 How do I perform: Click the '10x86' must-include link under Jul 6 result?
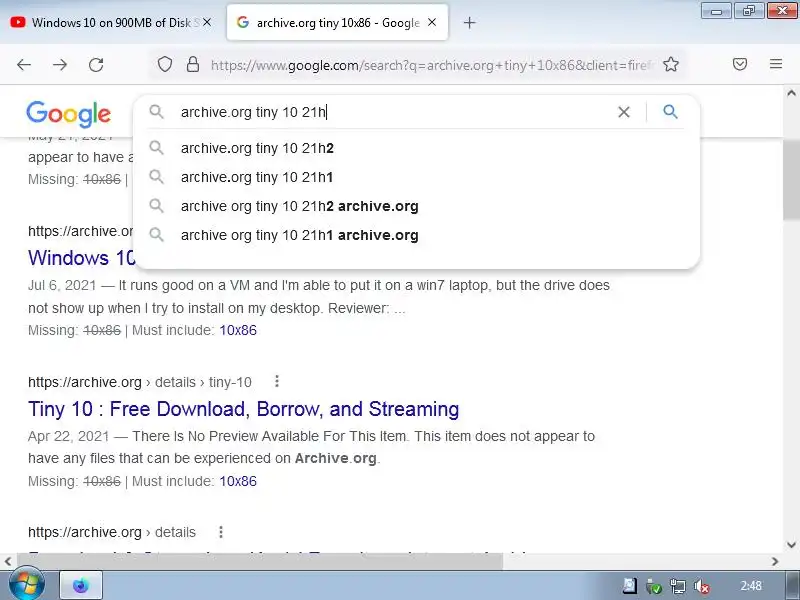238,330
